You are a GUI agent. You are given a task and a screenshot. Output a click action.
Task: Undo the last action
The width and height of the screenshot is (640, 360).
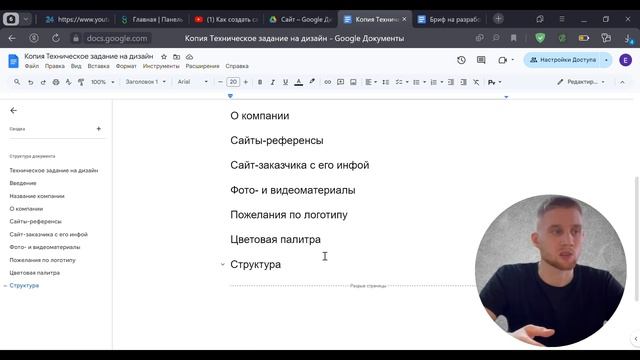click(x=30, y=82)
